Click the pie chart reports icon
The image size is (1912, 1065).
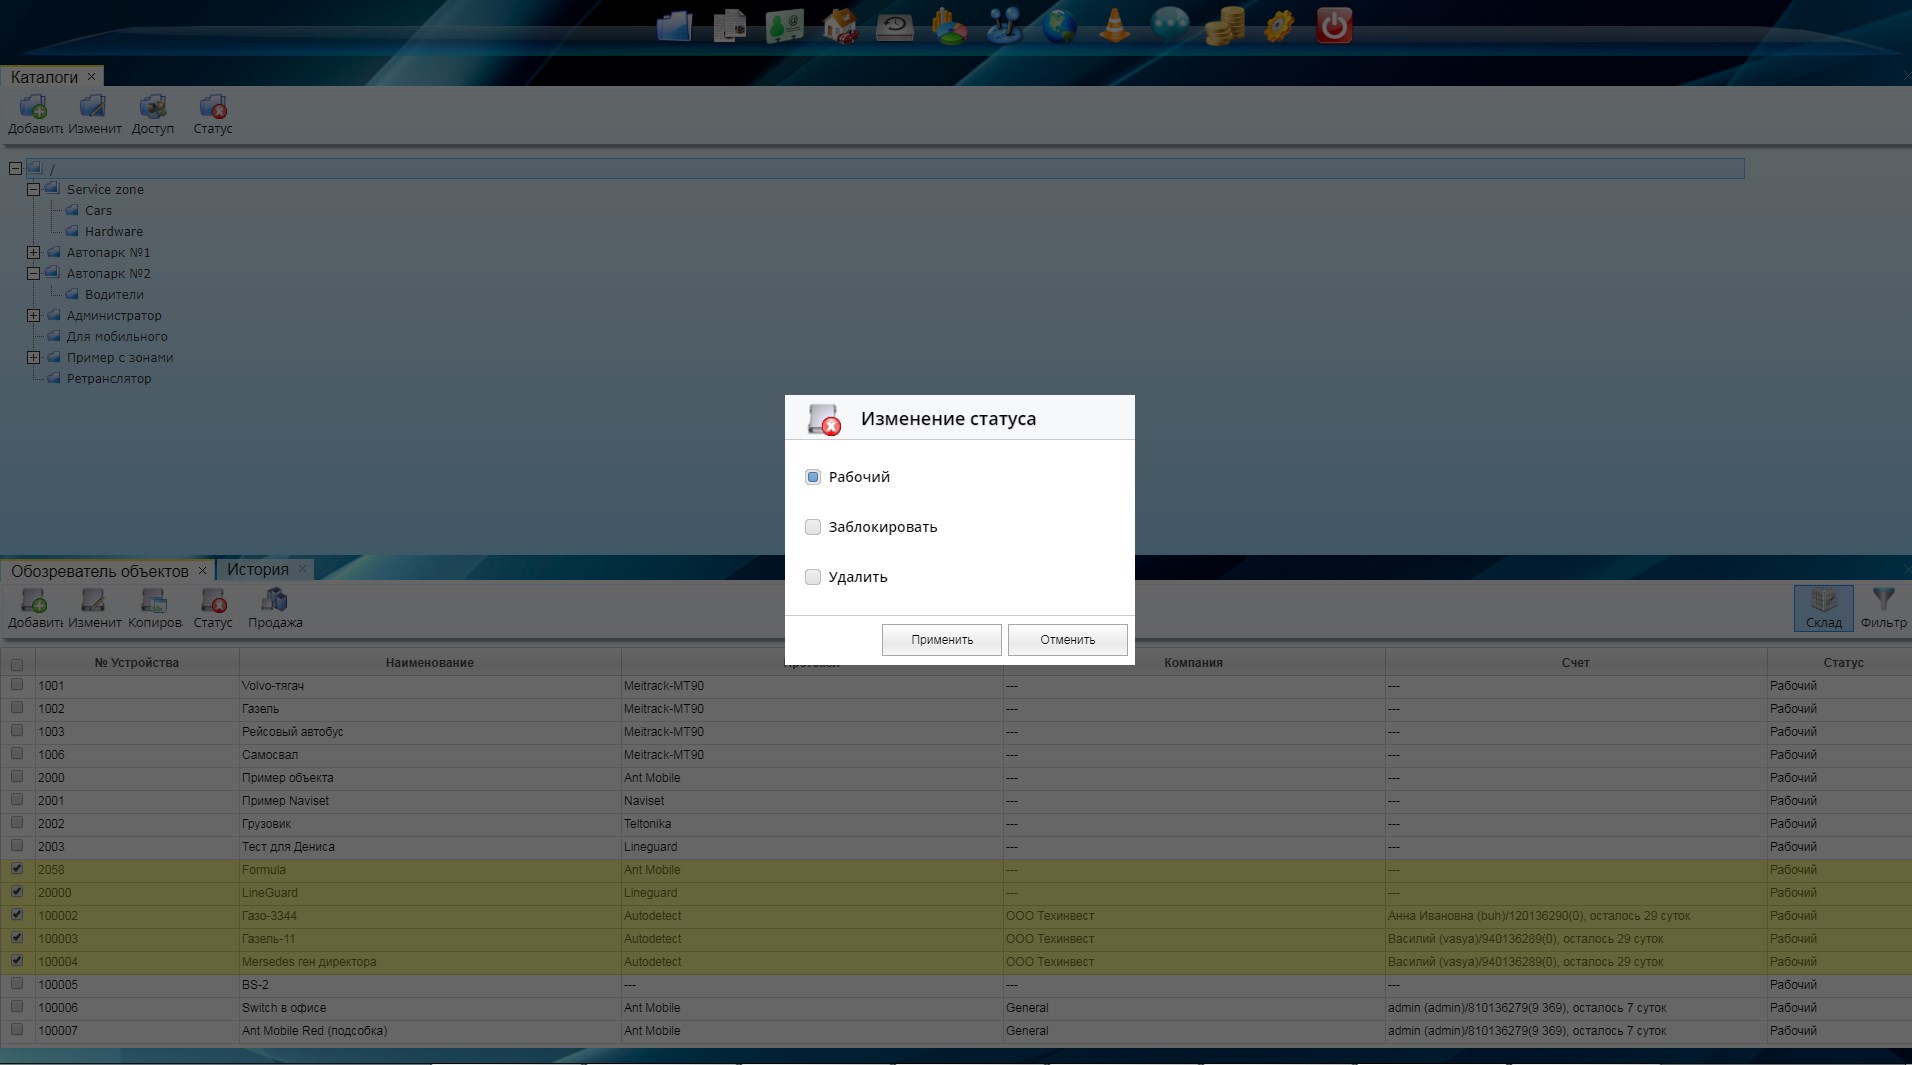[x=949, y=26]
